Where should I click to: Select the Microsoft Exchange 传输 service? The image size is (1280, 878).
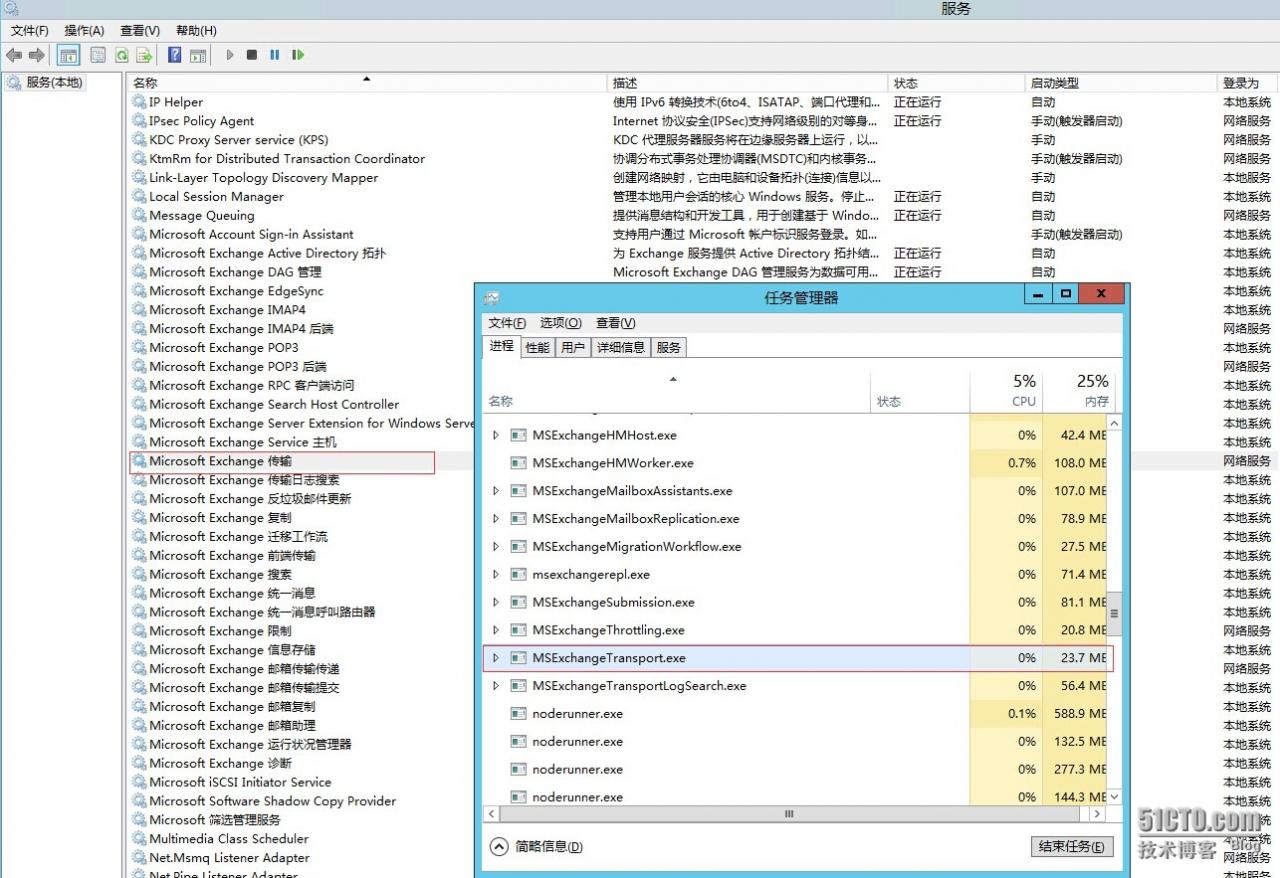click(x=220, y=461)
